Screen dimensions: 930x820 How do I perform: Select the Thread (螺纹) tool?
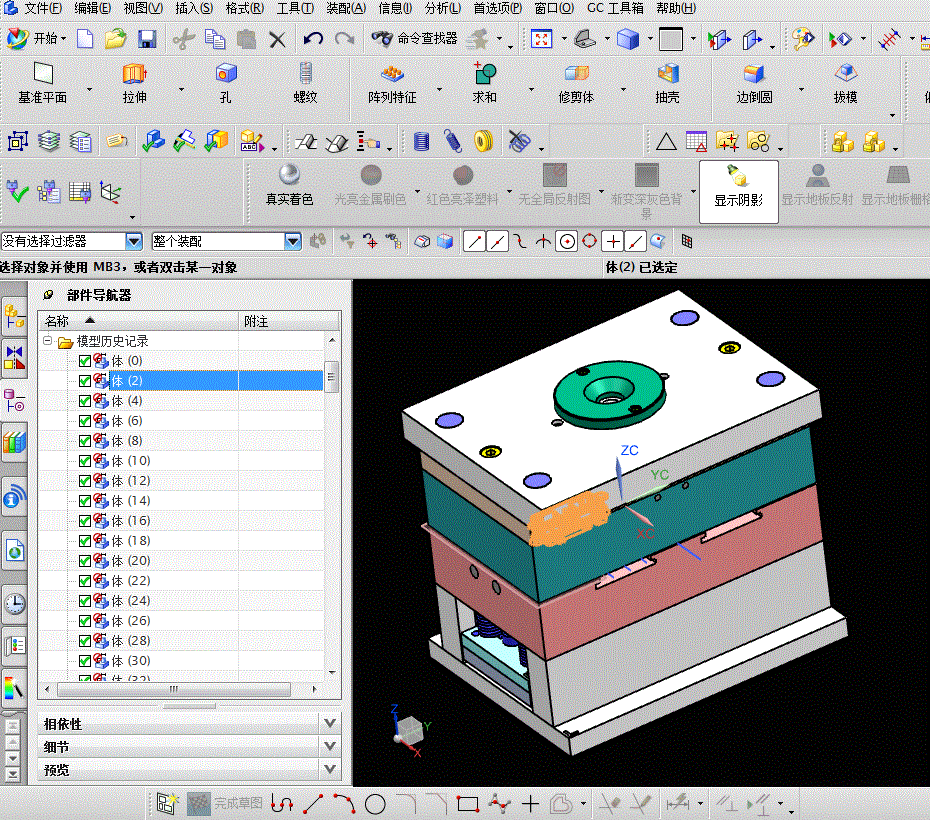click(x=305, y=83)
